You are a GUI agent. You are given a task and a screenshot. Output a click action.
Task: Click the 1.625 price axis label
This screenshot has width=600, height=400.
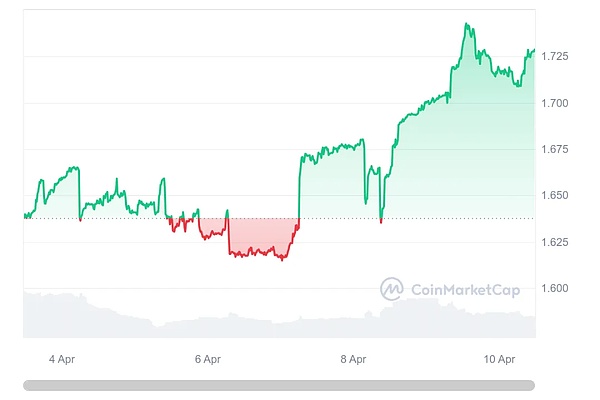pos(555,242)
